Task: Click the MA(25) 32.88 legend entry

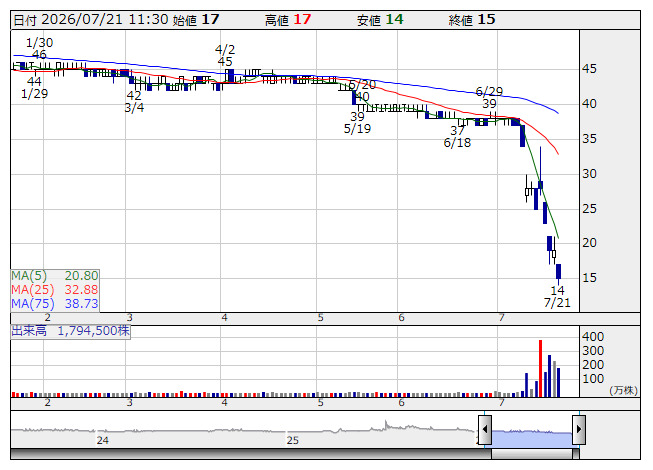Action: tap(55, 289)
